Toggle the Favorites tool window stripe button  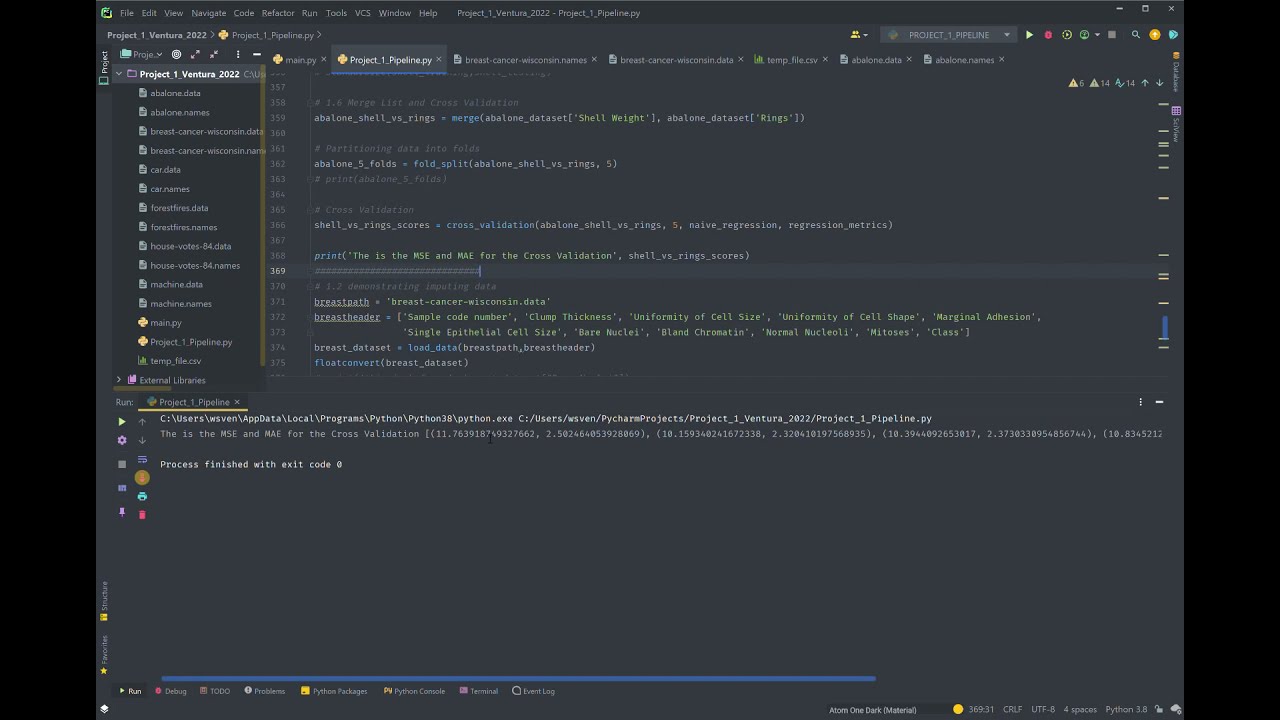[103, 655]
